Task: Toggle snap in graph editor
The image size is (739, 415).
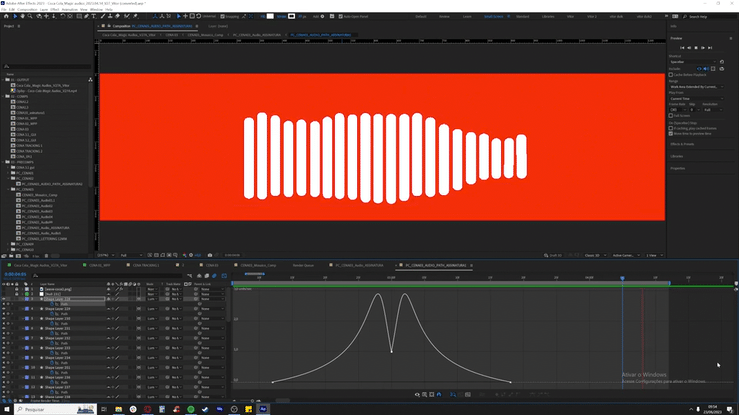Action: 439,395
